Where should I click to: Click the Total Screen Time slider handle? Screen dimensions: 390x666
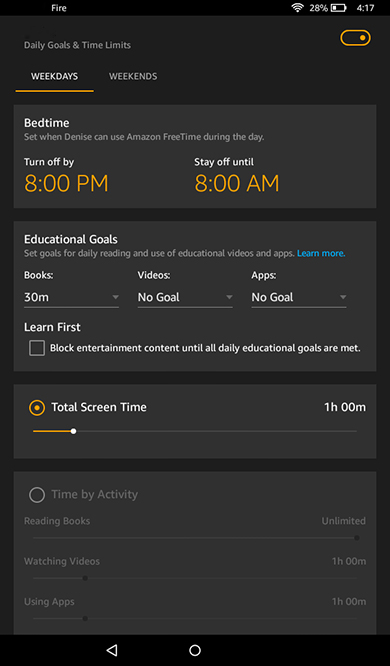click(73, 431)
